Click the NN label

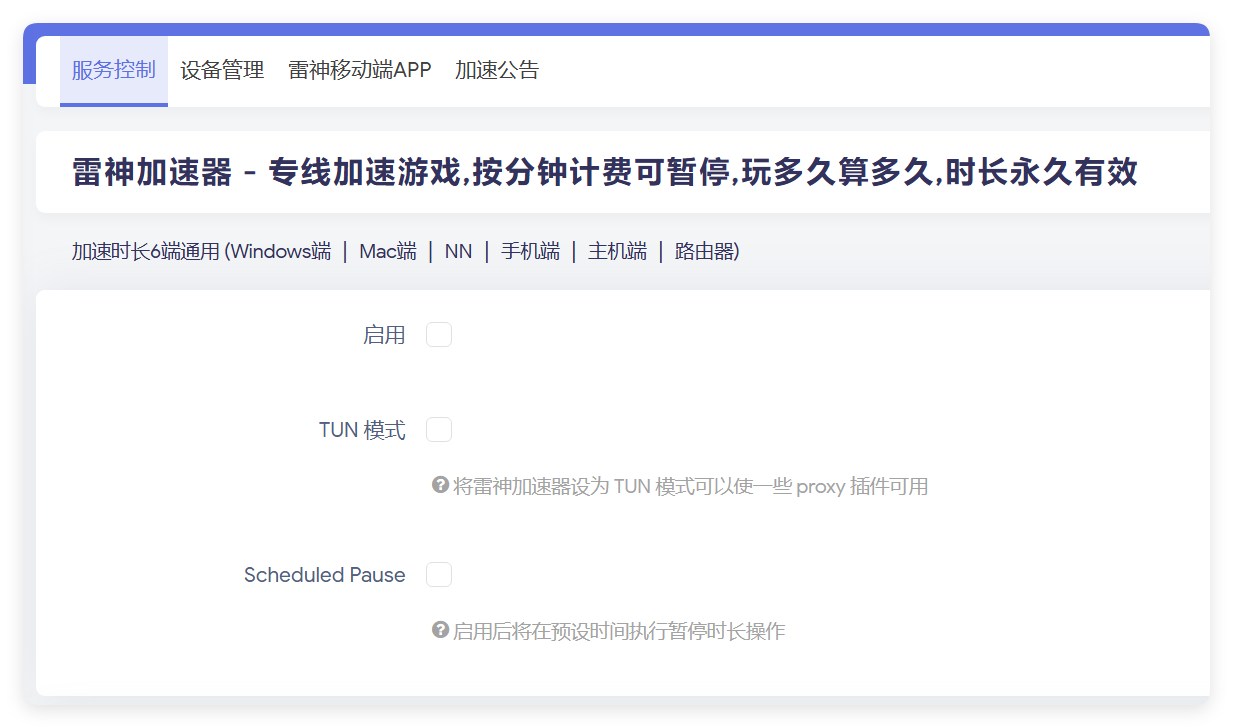pyautogui.click(x=458, y=252)
